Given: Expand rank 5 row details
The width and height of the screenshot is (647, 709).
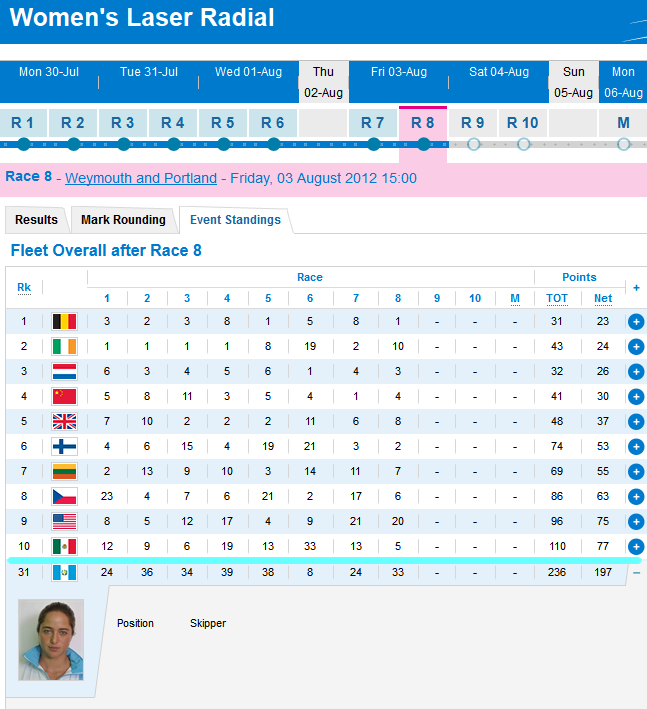Looking at the screenshot, I should tap(636, 421).
